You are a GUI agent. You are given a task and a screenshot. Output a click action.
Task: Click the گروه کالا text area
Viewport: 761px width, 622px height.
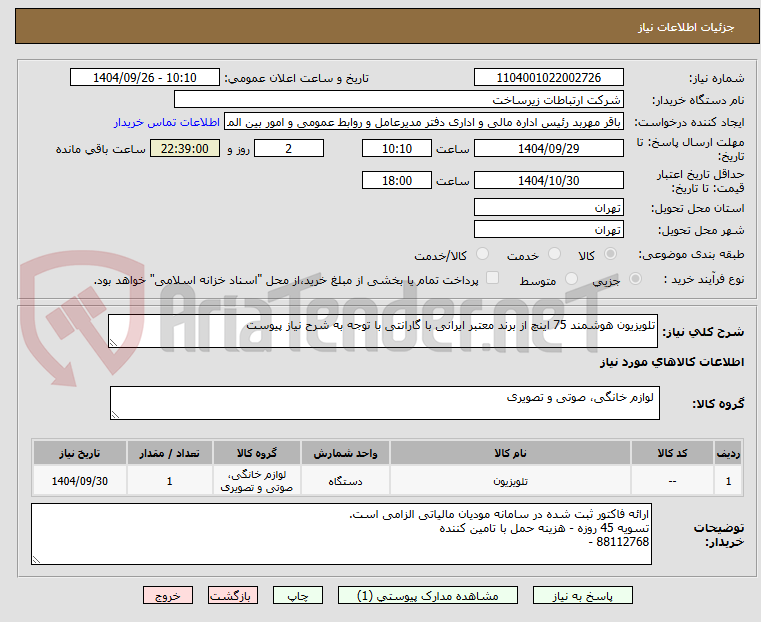(x=384, y=403)
